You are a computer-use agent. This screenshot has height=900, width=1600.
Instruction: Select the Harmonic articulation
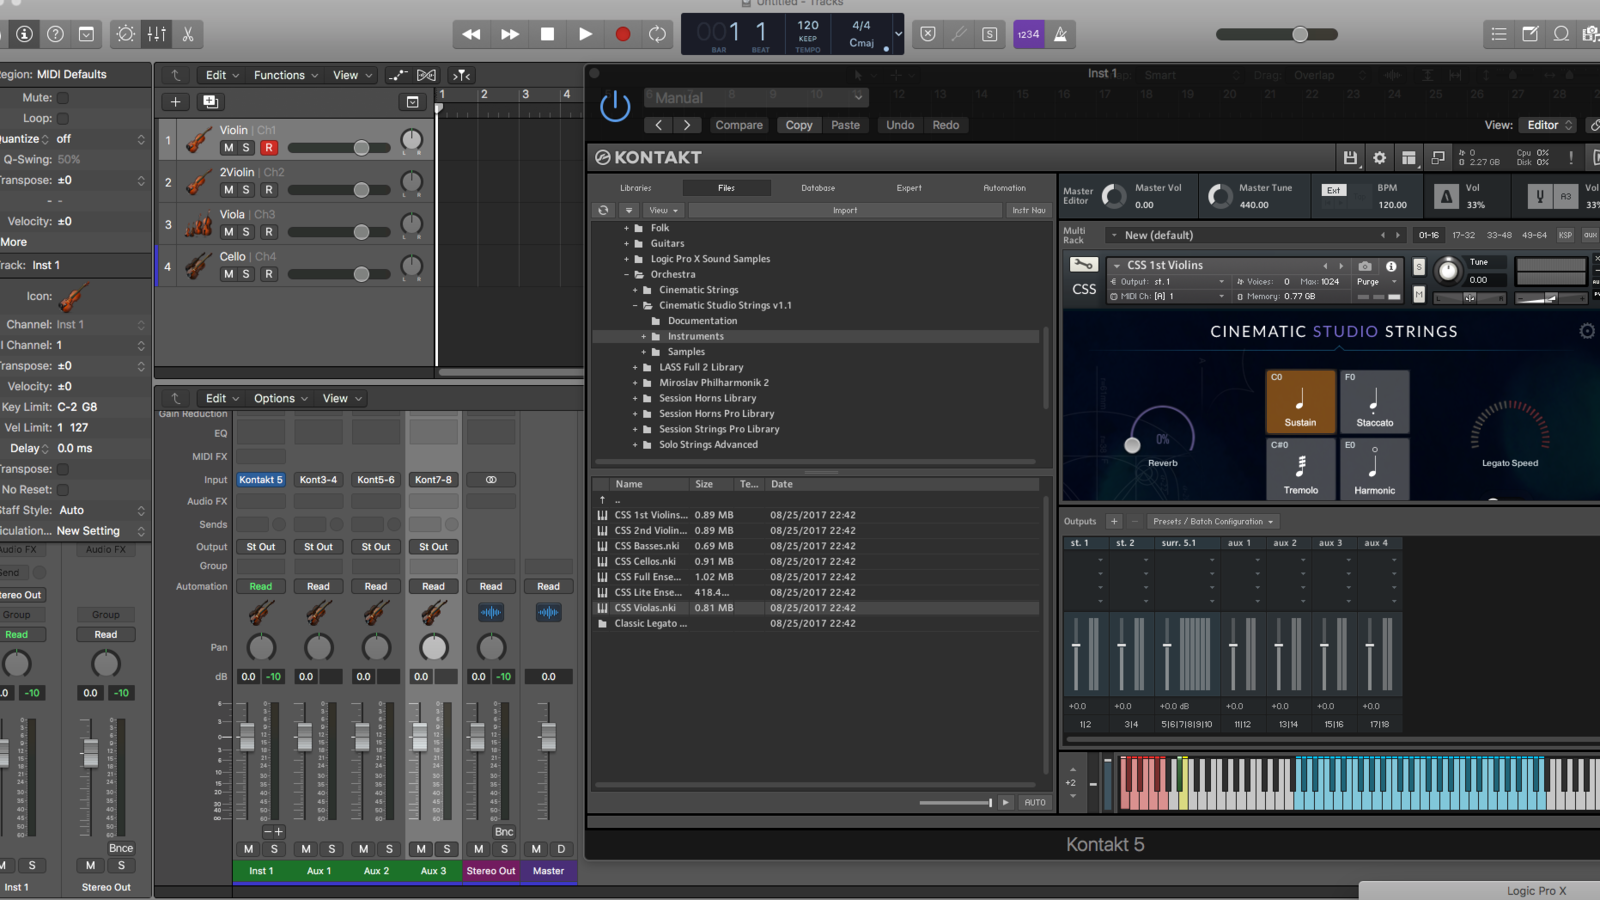pos(1374,468)
